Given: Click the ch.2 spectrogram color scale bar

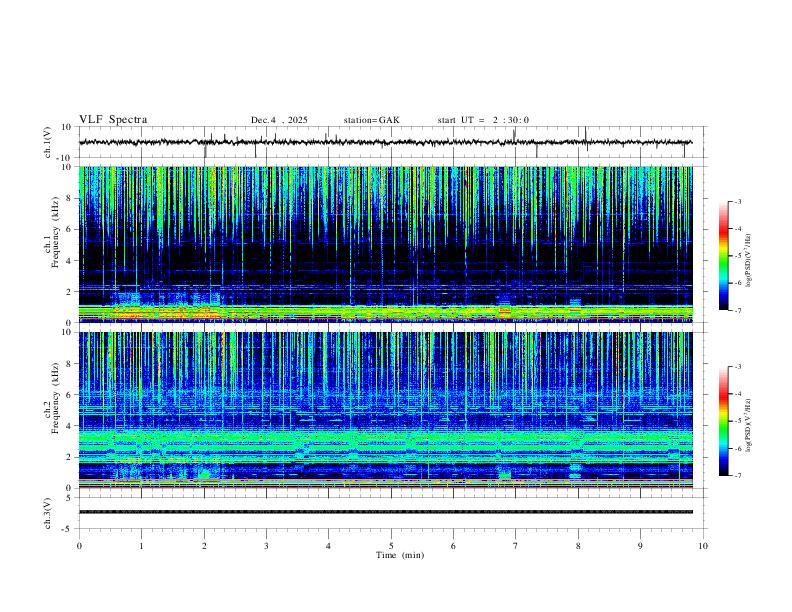Looking at the screenshot, I should coord(723,421).
